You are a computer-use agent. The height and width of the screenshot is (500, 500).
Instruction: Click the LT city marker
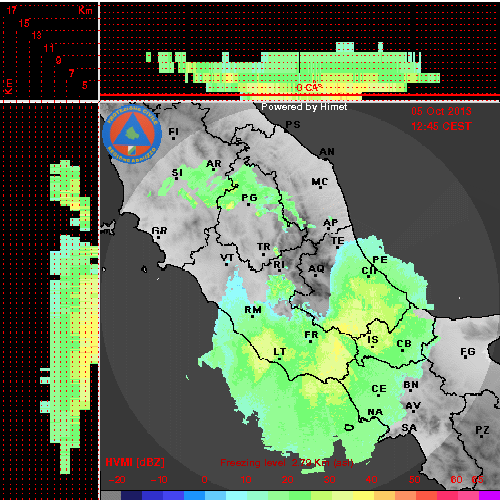coord(279,359)
